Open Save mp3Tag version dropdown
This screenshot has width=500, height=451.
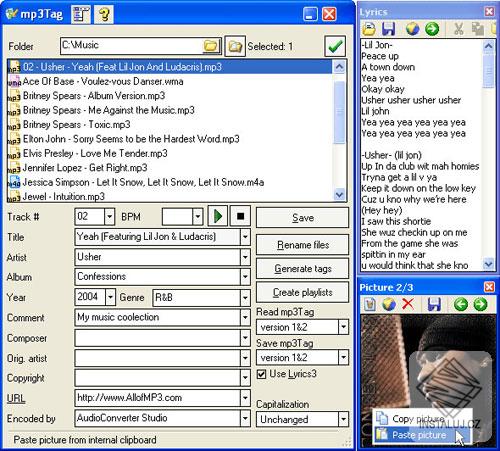(343, 358)
